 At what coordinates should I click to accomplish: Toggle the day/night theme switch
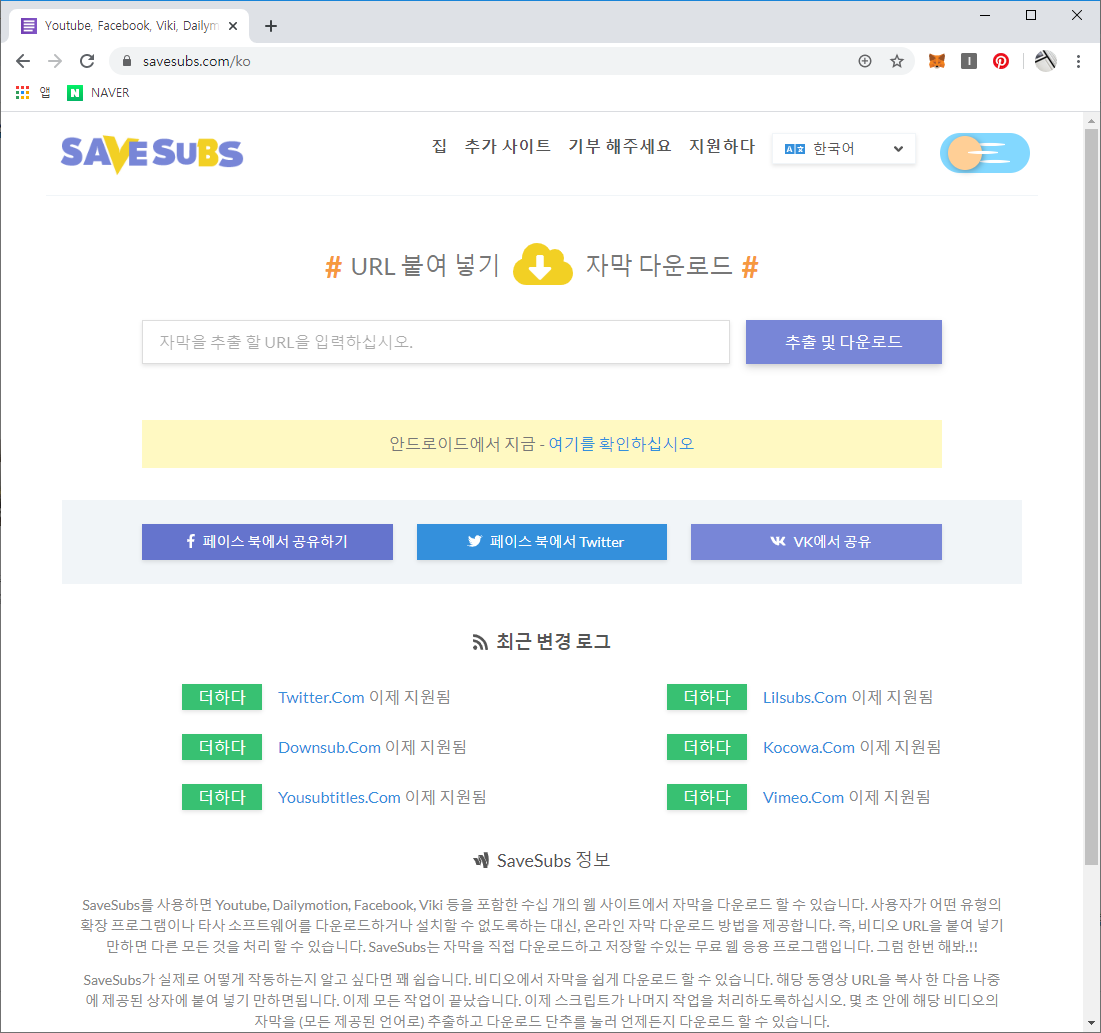pyautogui.click(x=984, y=153)
